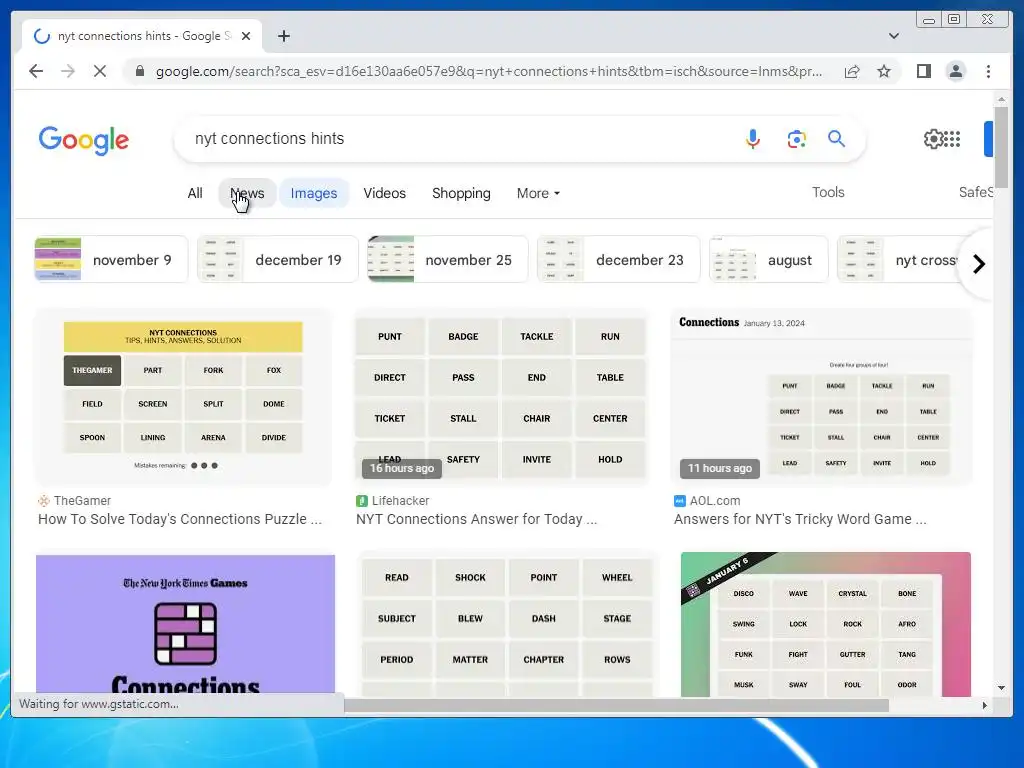Open the Shopping tab

tap(461, 193)
